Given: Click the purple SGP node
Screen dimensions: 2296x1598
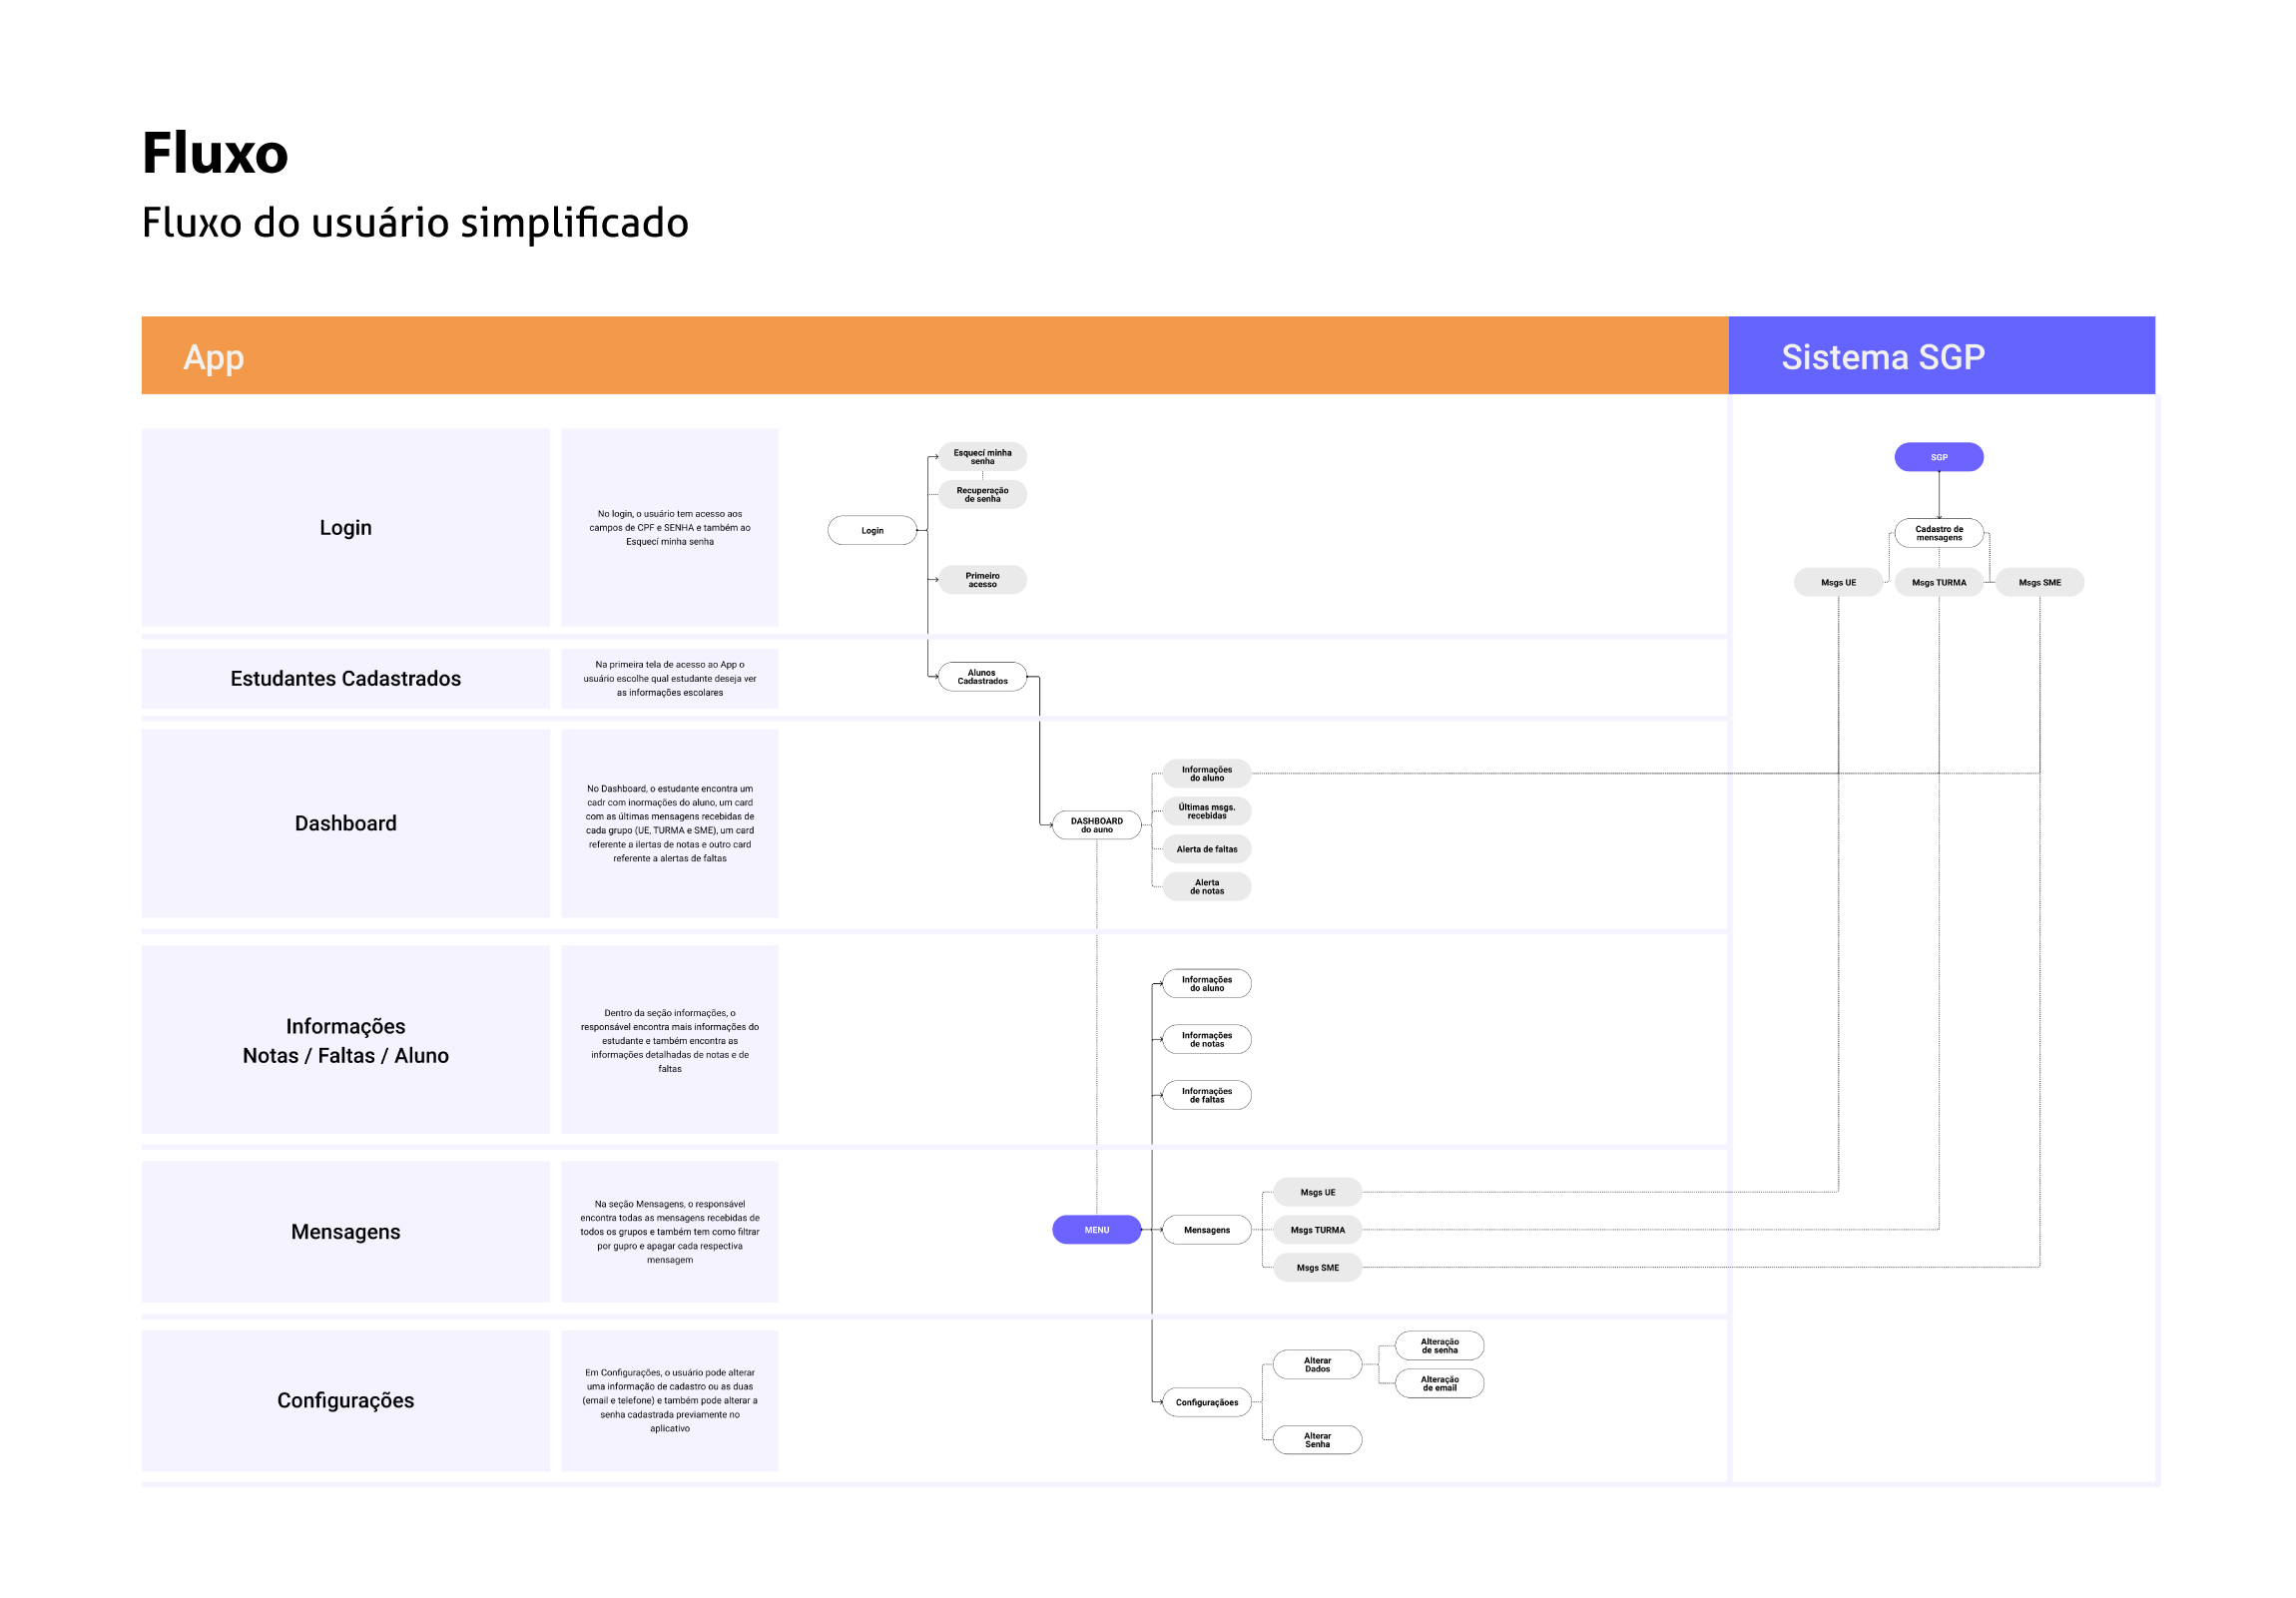Looking at the screenshot, I should tap(1939, 457).
